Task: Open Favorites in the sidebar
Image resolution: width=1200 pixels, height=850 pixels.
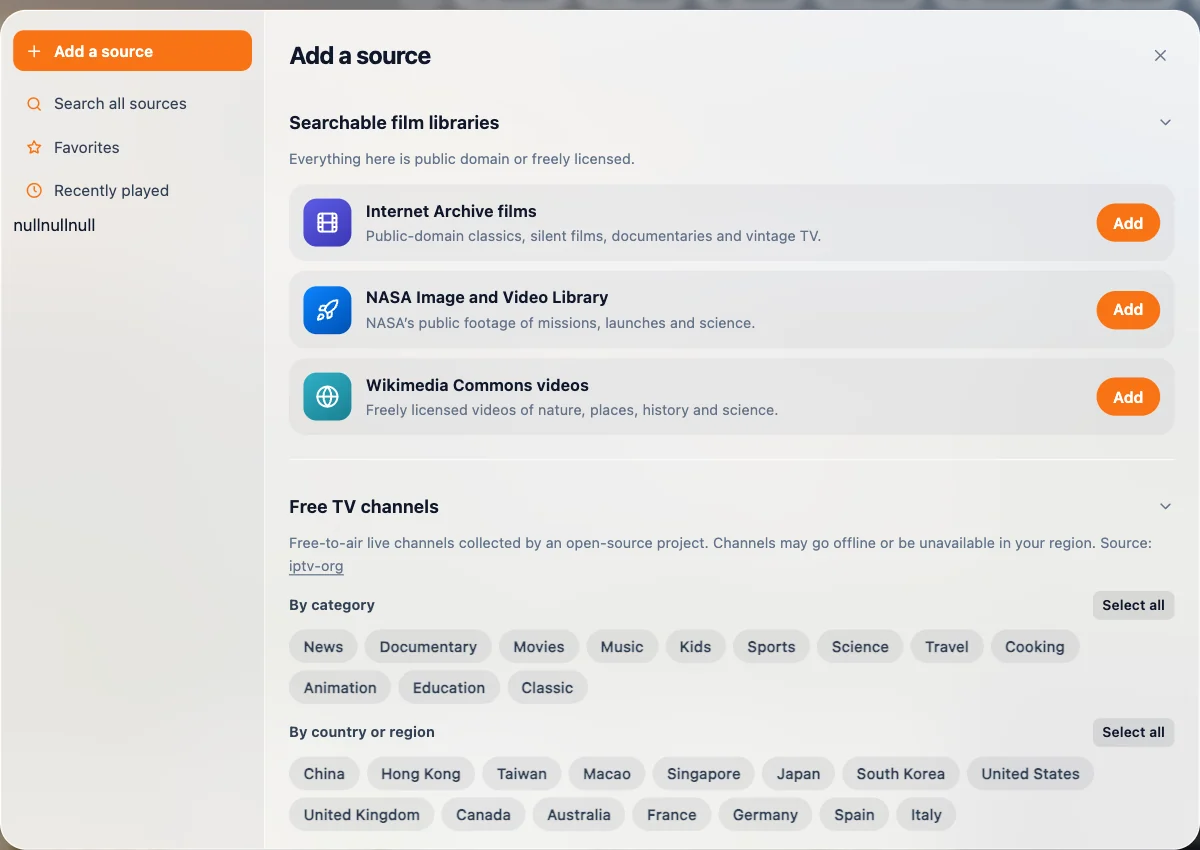Action: point(132,147)
